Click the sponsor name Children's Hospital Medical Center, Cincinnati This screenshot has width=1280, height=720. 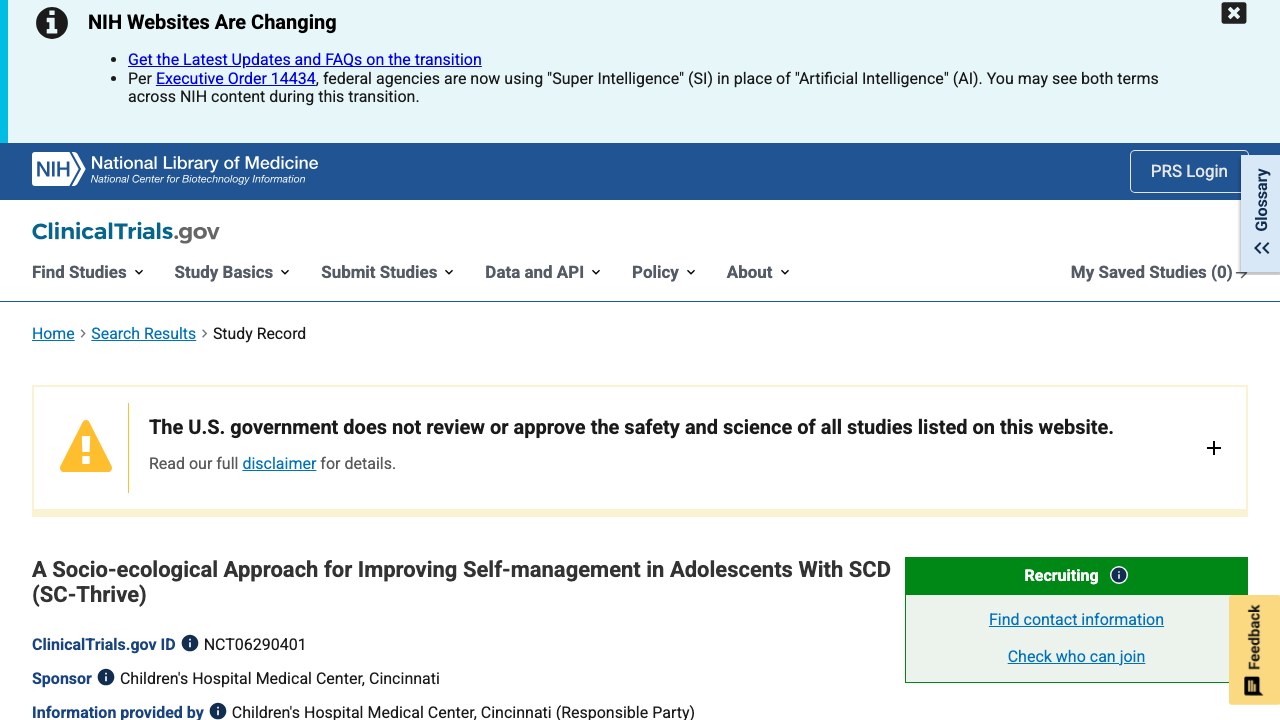point(280,679)
